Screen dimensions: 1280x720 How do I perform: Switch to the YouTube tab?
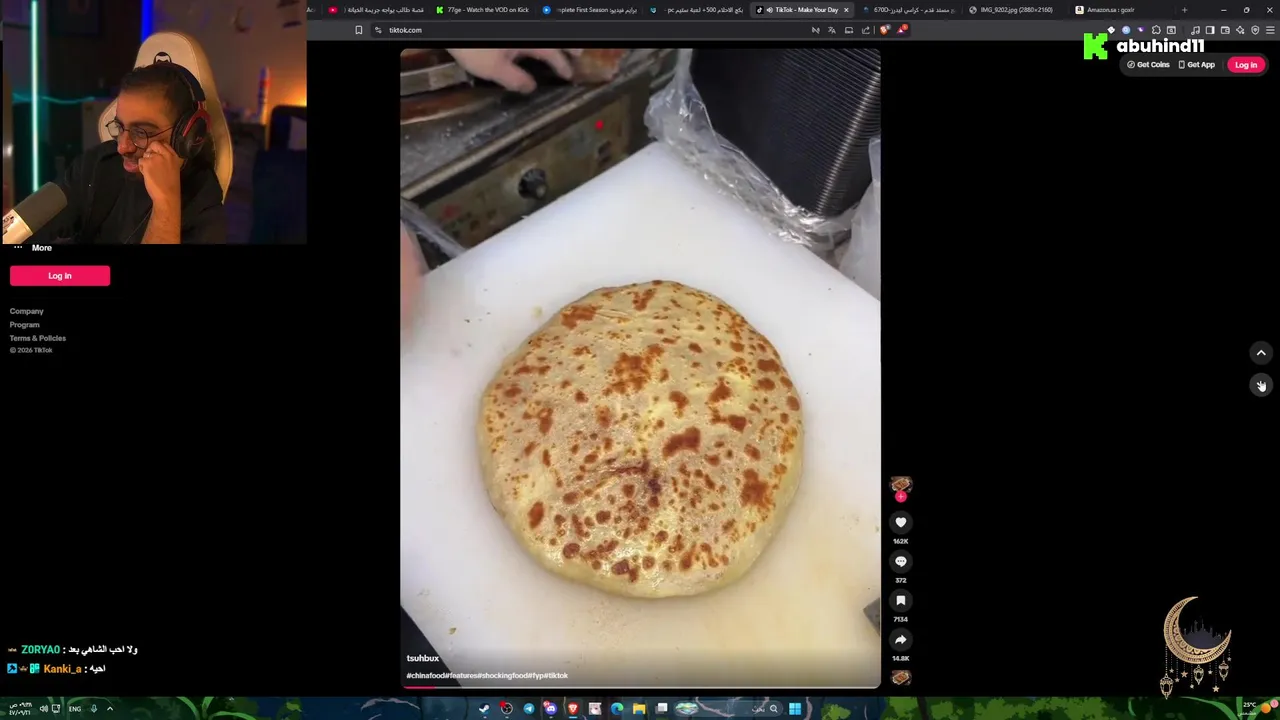click(377, 10)
